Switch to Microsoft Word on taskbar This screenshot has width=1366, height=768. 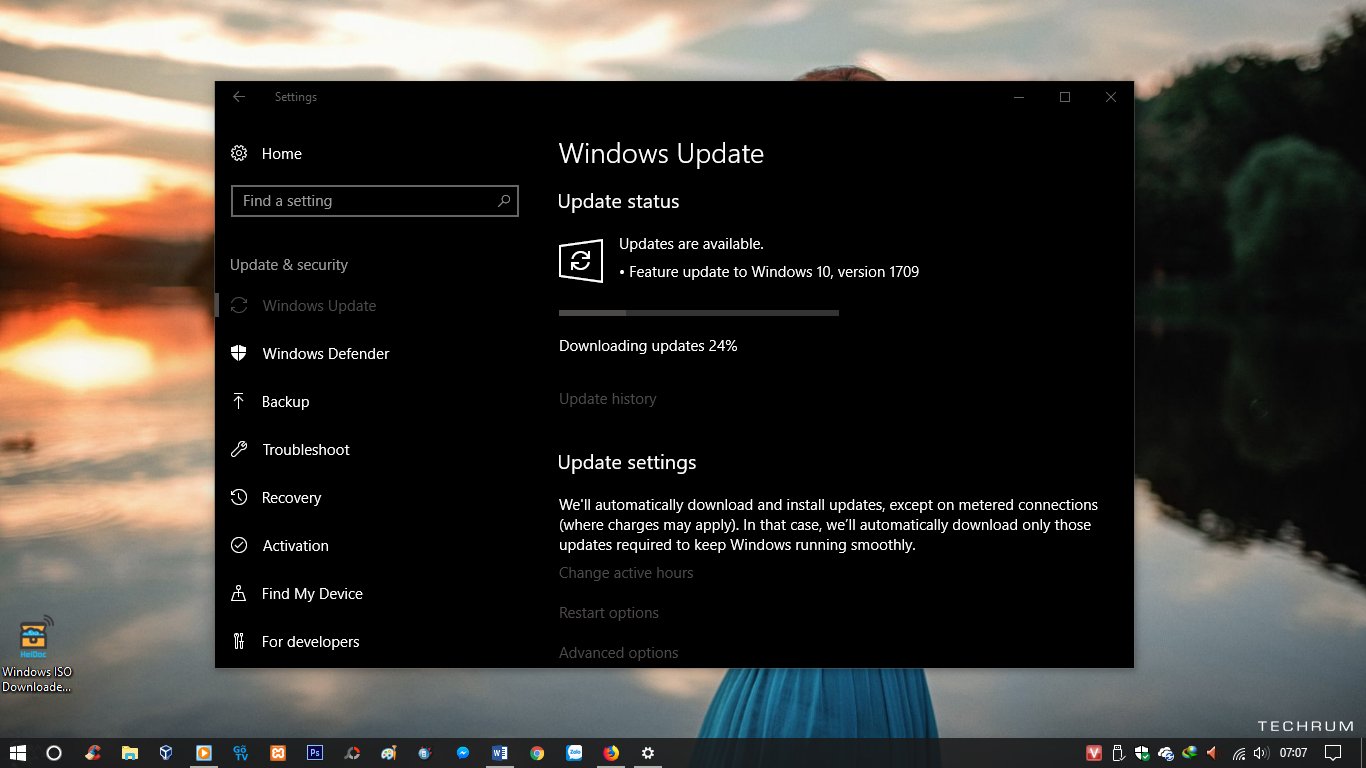pyautogui.click(x=500, y=753)
